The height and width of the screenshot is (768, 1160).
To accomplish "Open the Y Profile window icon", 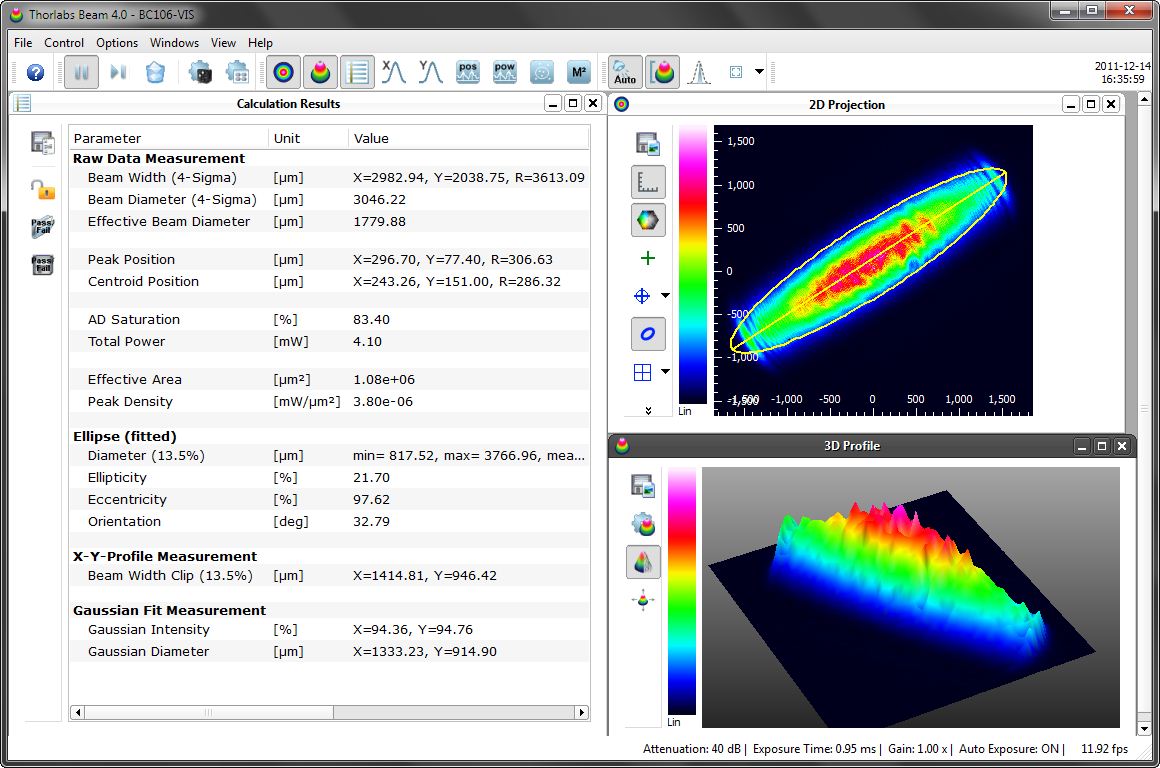I will [430, 72].
